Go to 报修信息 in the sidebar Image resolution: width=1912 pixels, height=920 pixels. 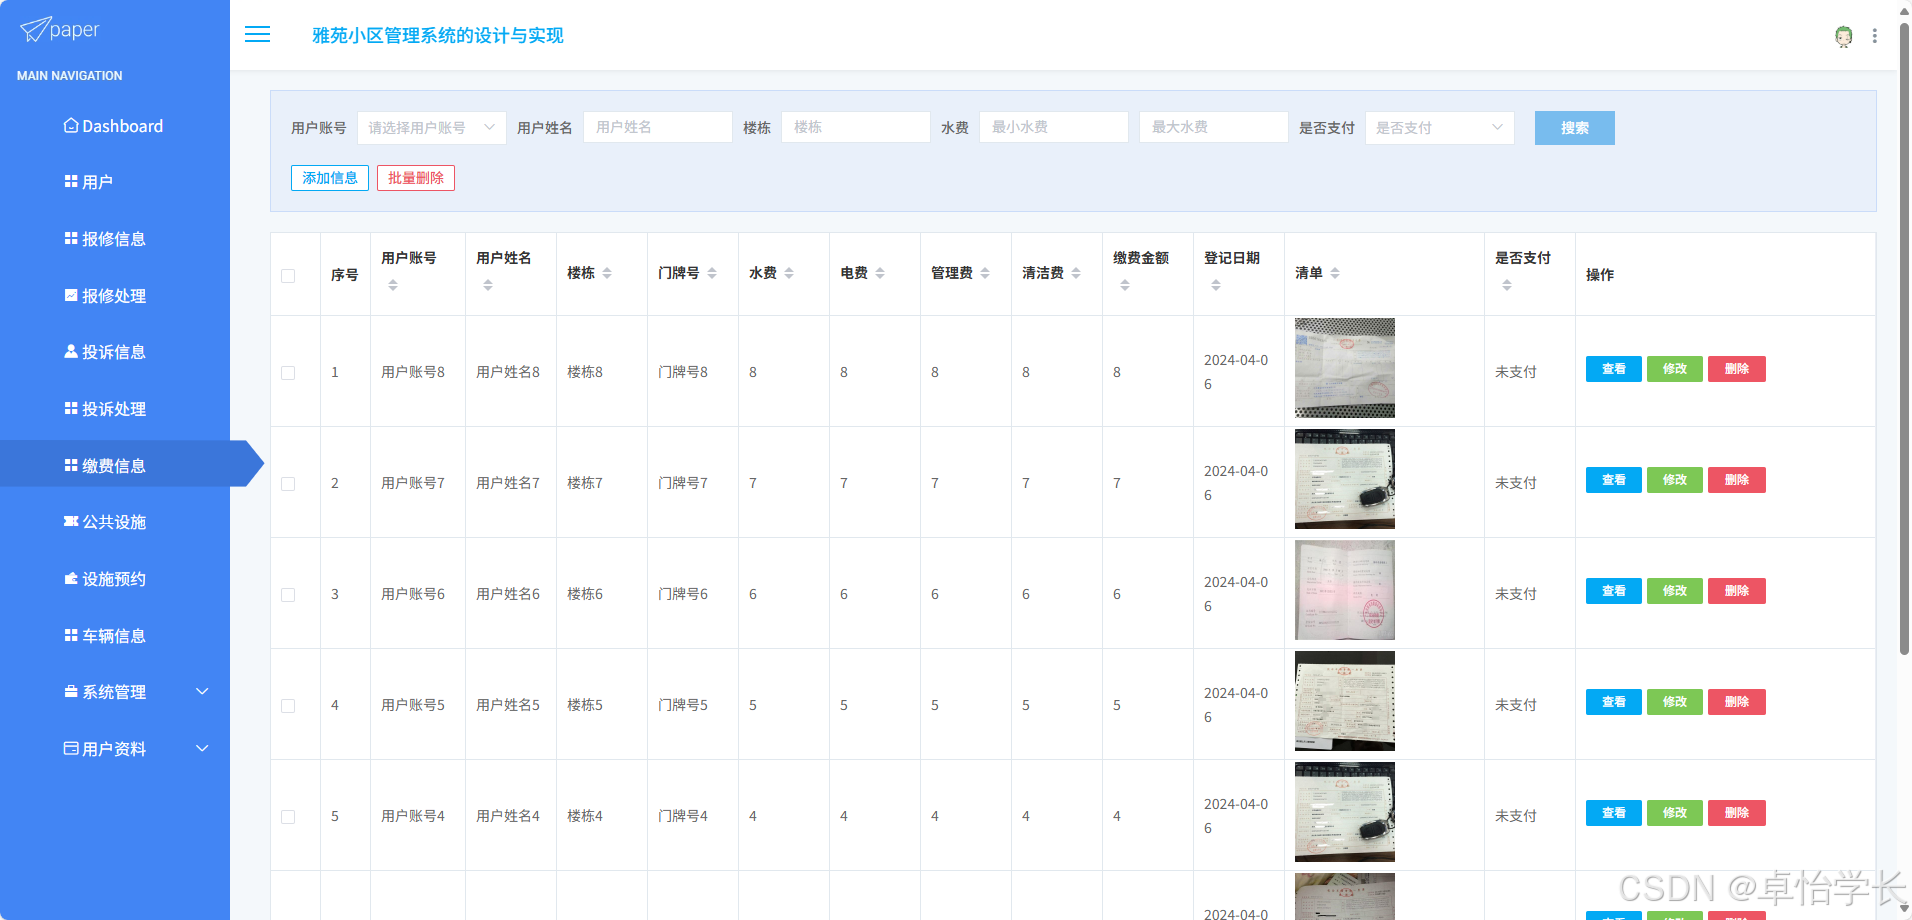115,239
